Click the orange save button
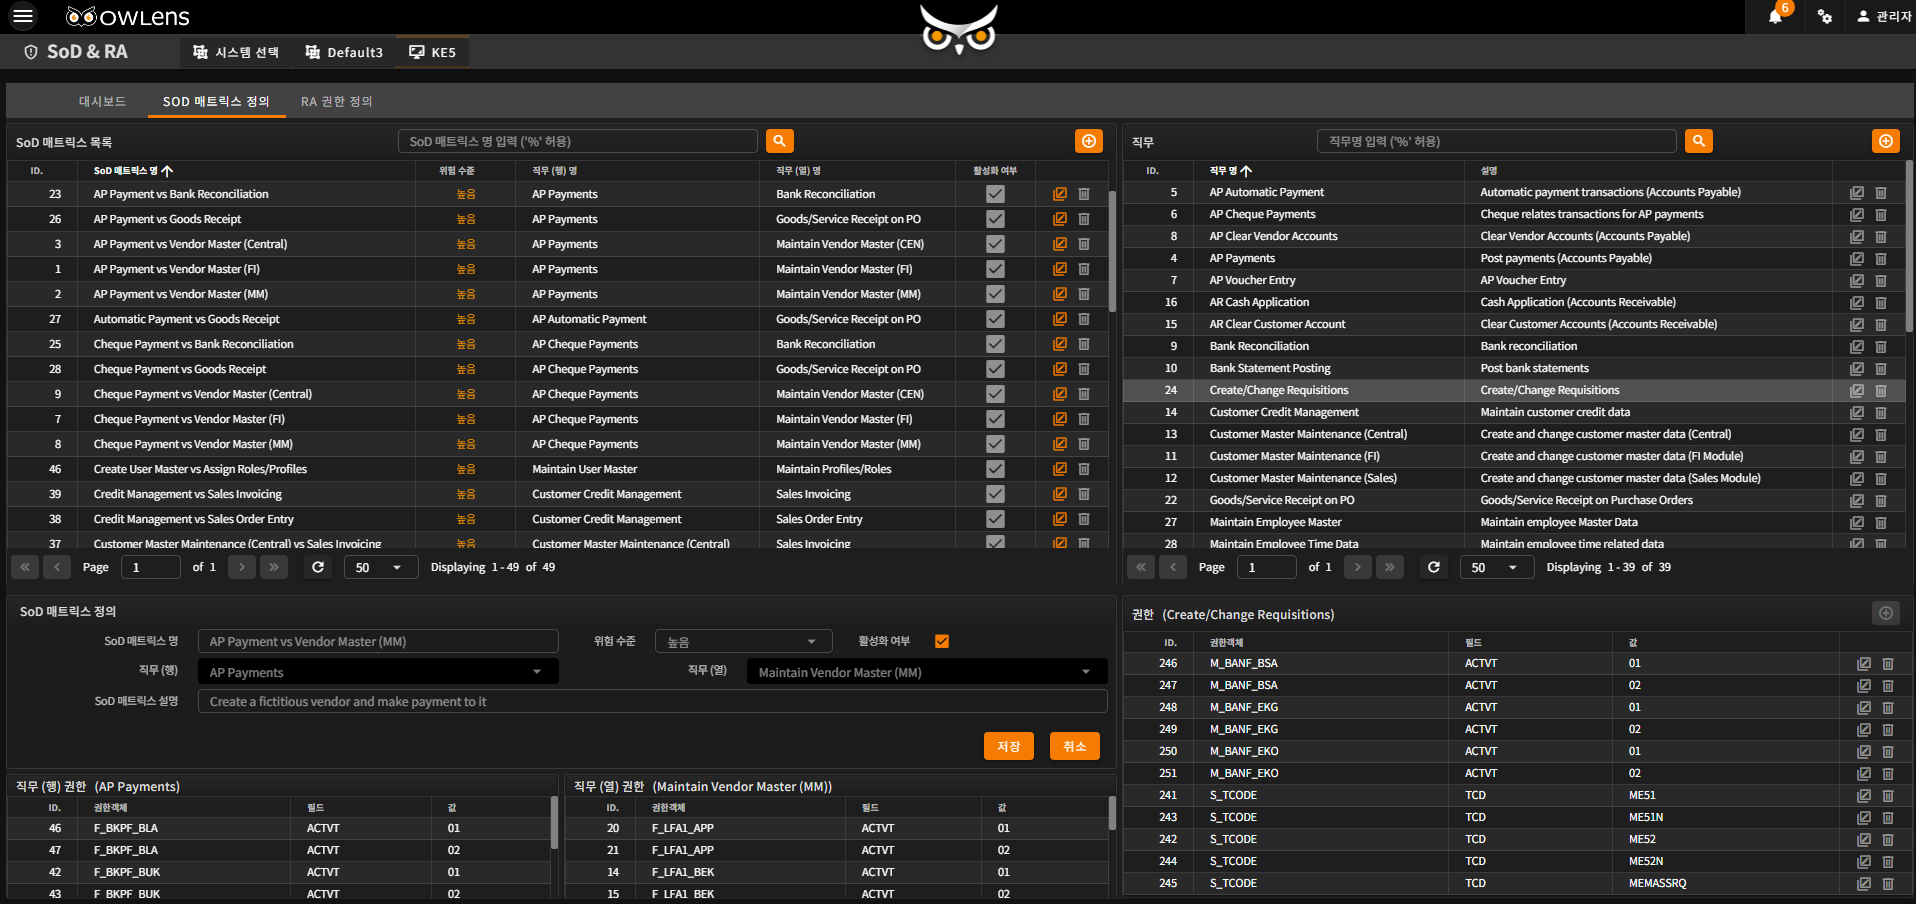Screen dimensions: 1916x904 [x=1009, y=746]
